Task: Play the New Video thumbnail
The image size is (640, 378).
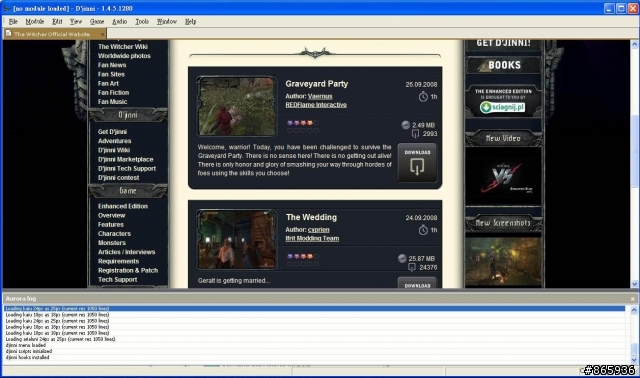Action: click(x=503, y=176)
